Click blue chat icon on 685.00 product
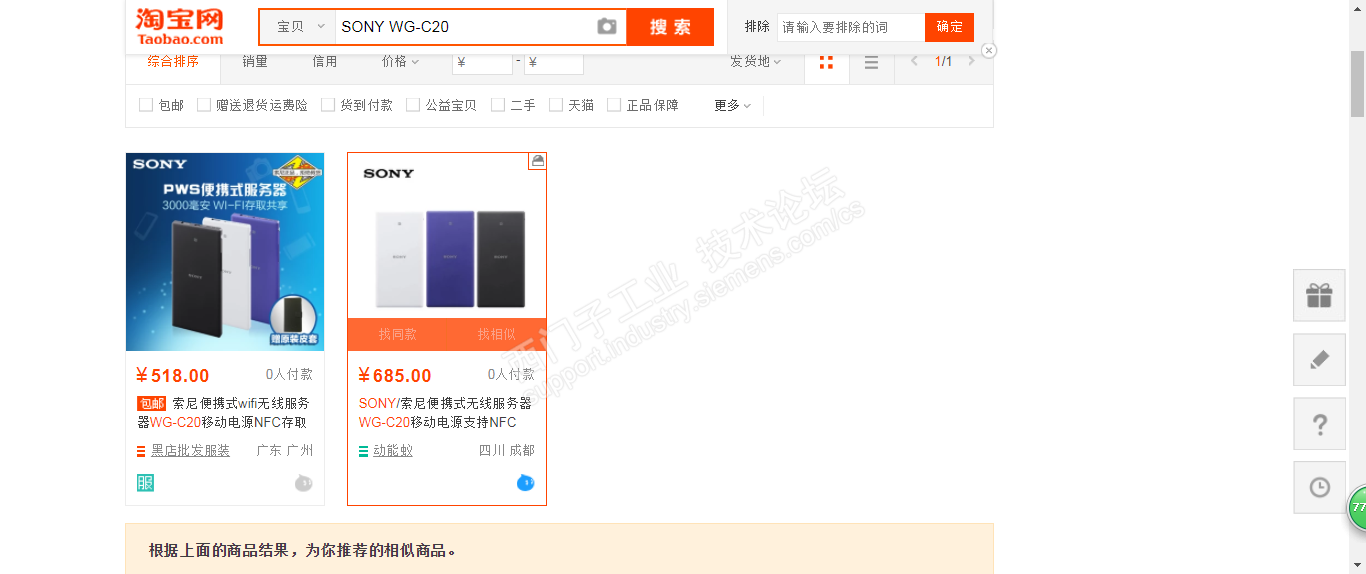Viewport: 1366px width, 574px height. [x=525, y=483]
